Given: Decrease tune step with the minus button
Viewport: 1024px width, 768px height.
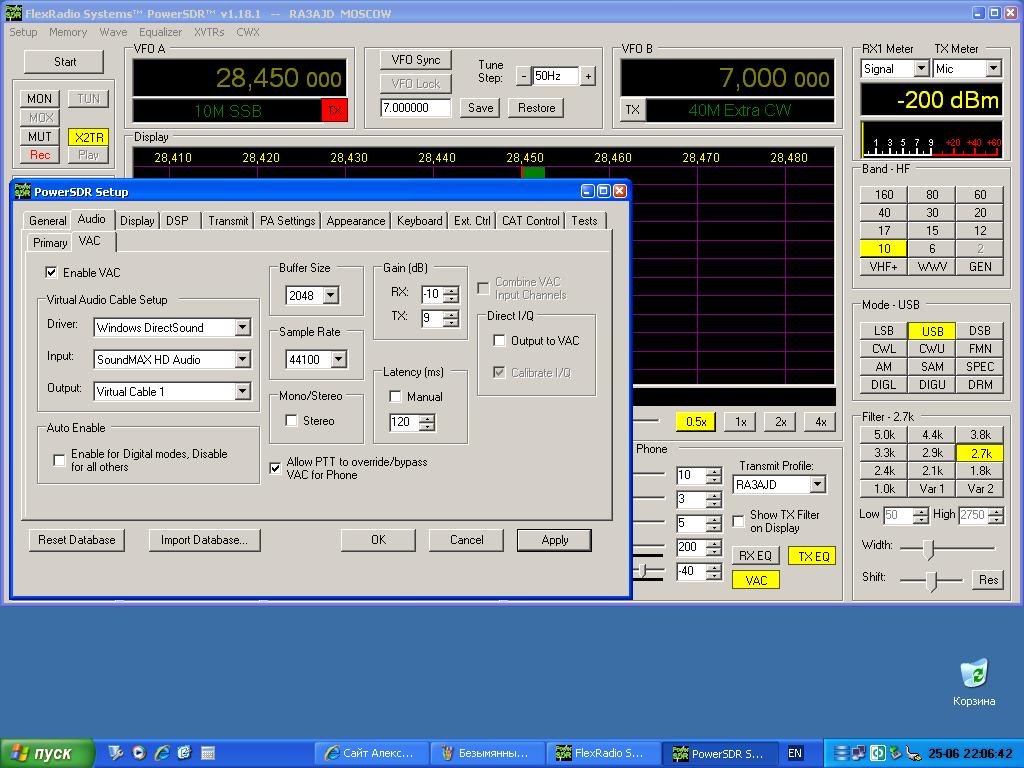Looking at the screenshot, I should [523, 76].
